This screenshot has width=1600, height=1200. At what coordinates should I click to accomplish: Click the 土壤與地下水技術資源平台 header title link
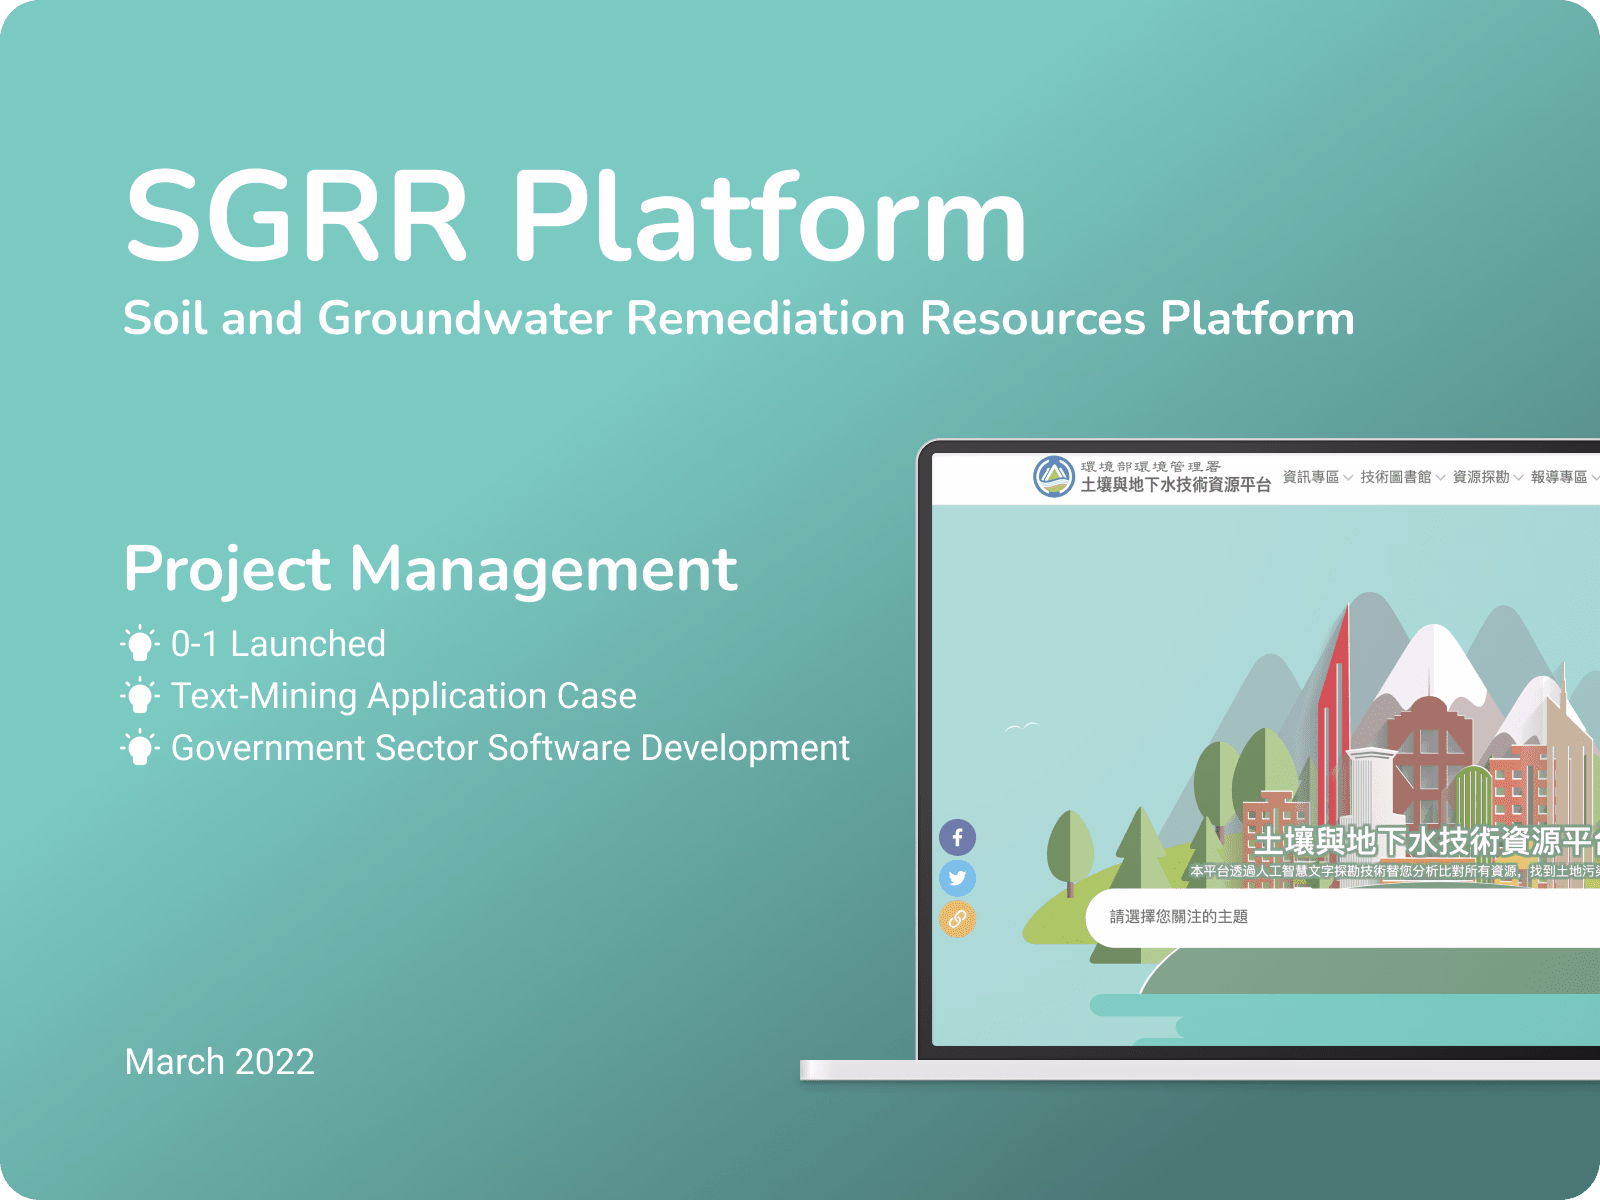pyautogui.click(x=1176, y=484)
